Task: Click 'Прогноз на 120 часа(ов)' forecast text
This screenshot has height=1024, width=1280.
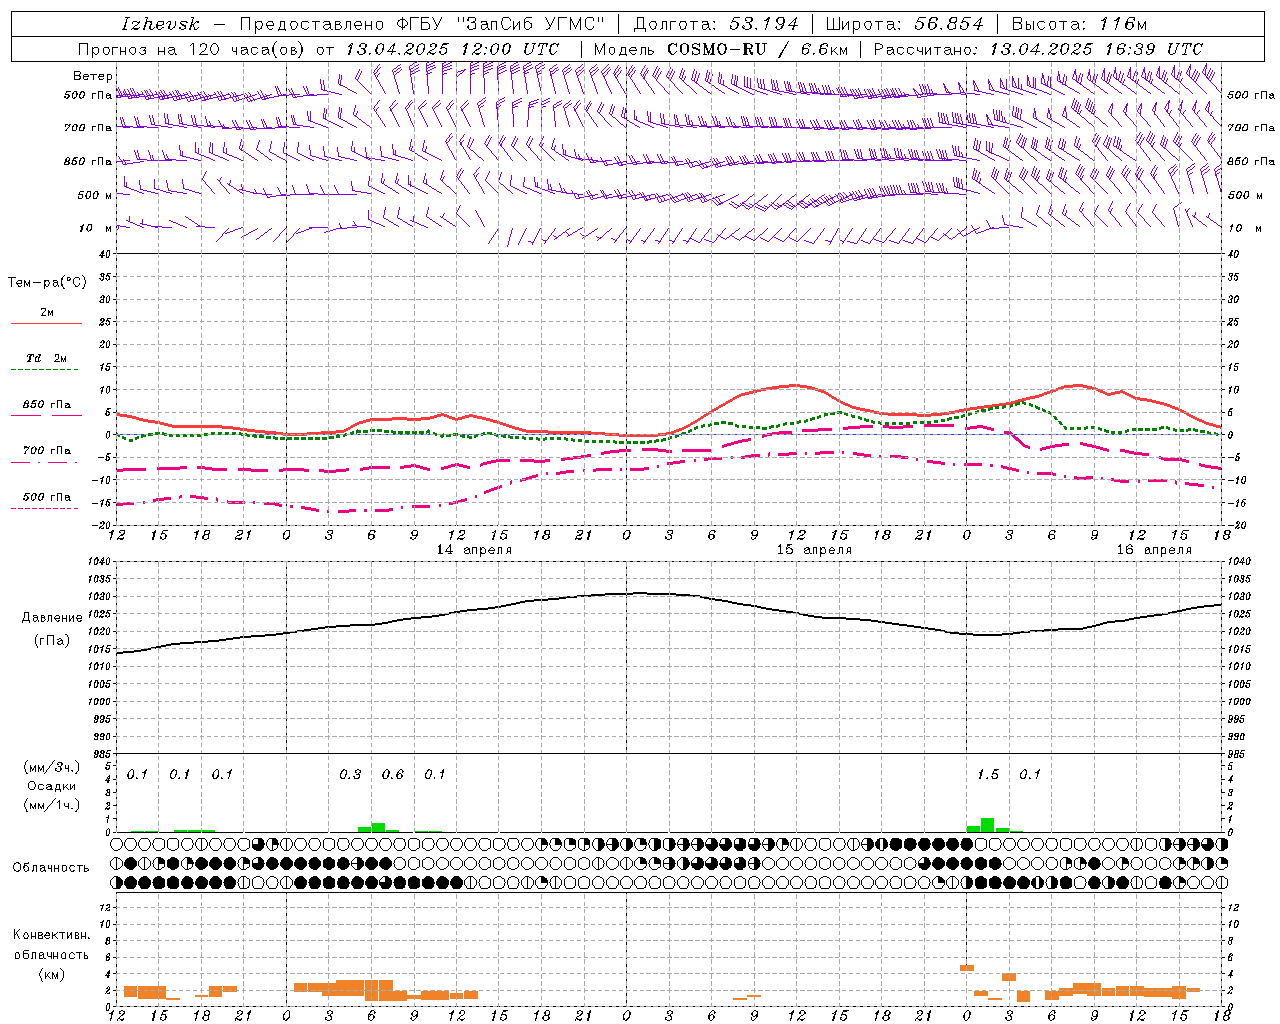Action: coord(193,49)
